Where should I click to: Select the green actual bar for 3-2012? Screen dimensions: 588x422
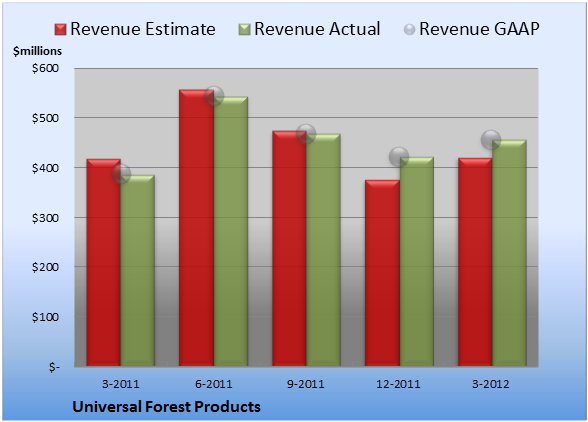coord(509,253)
